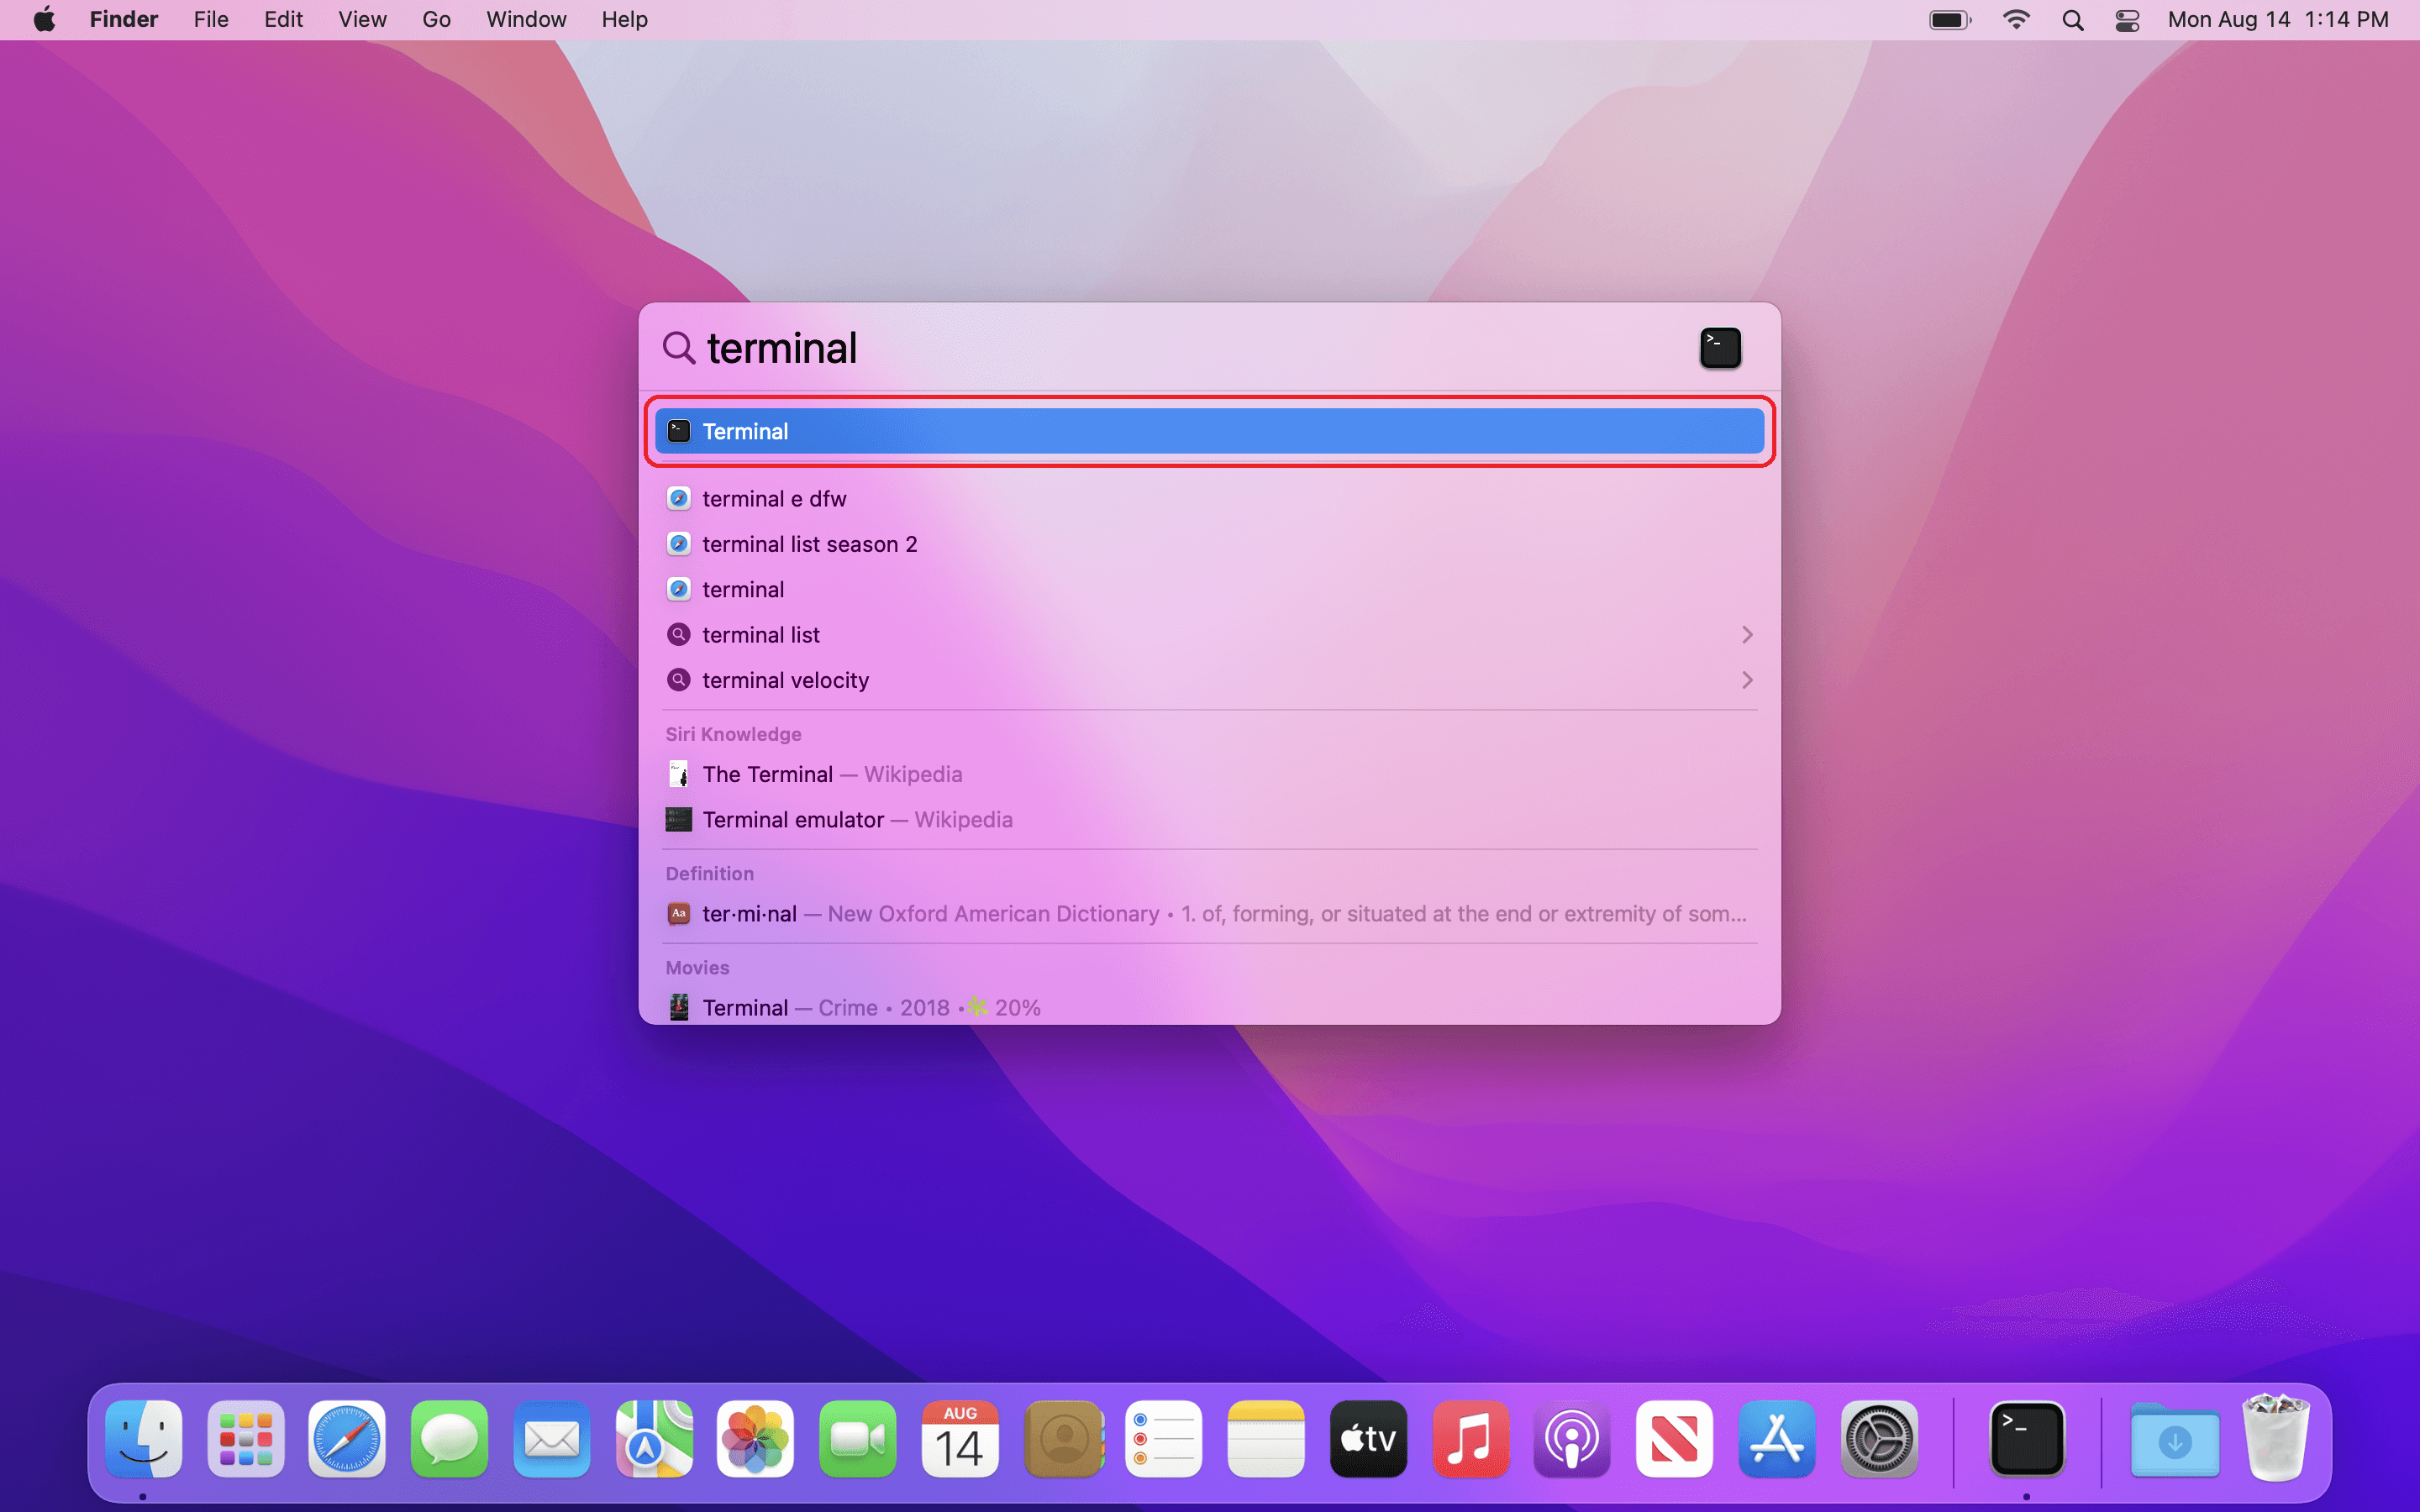Expand the 'terminal velocity' suggestion chevron

pos(1747,680)
